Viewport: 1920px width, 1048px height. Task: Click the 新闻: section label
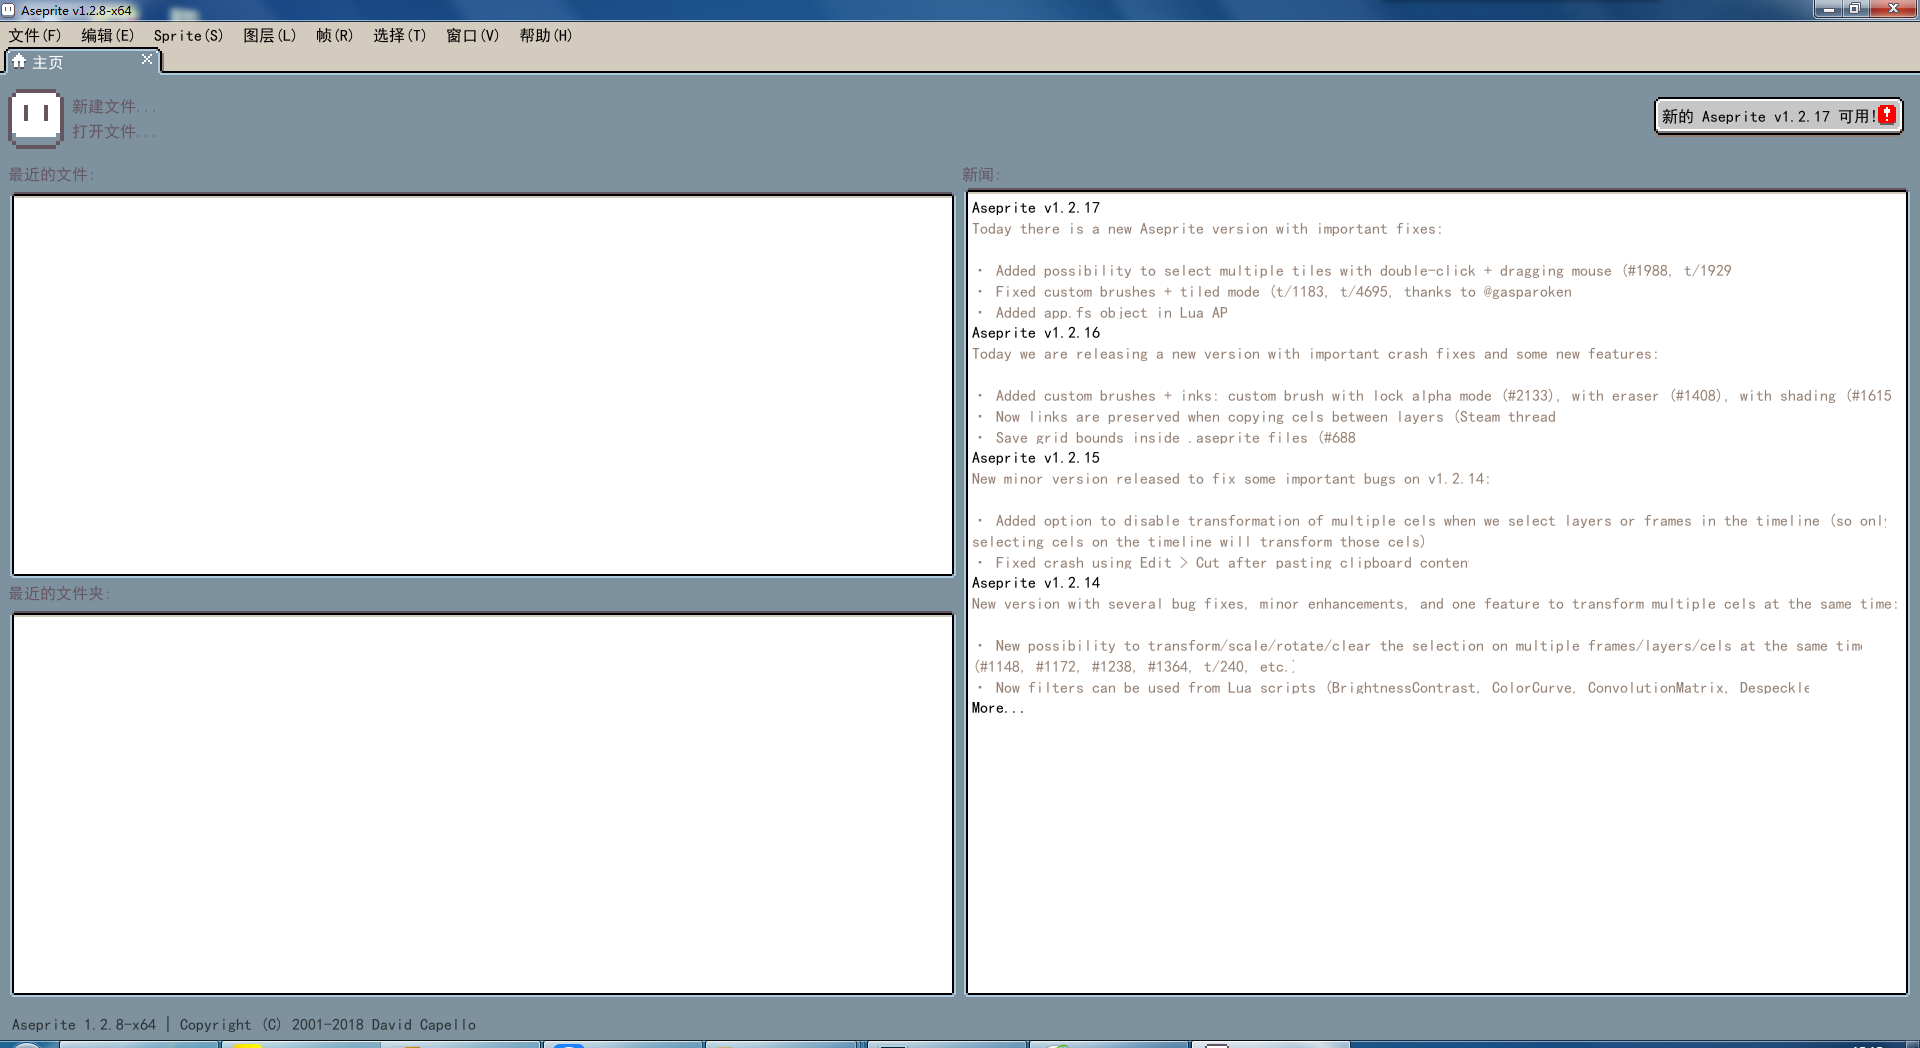[981, 174]
